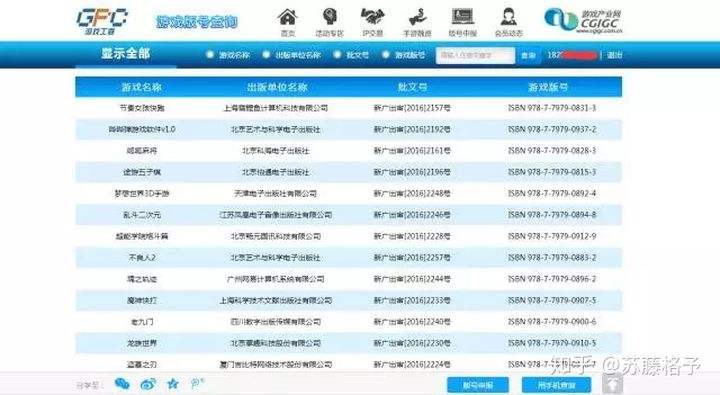The image size is (720, 395).
Task: Click ISBN 978-7-7979-0907-5 cell
Action: click(552, 300)
